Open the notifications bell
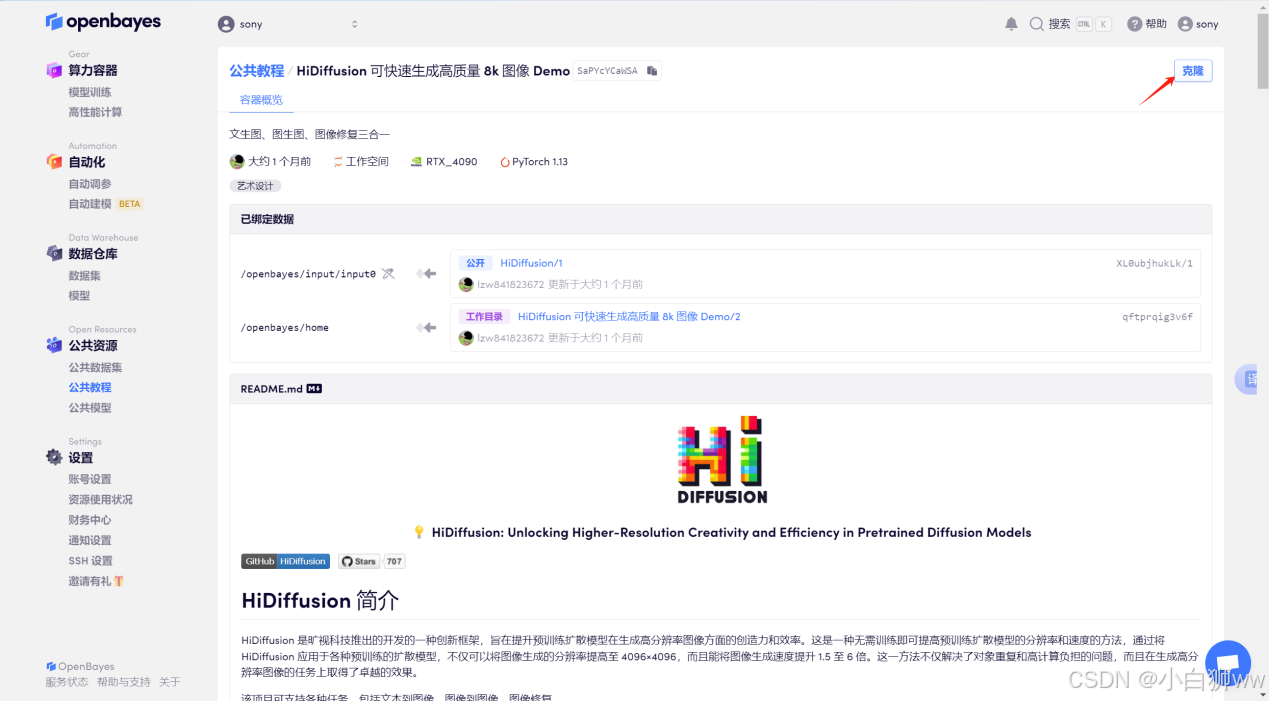Image resolution: width=1269 pixels, height=701 pixels. [x=1011, y=24]
